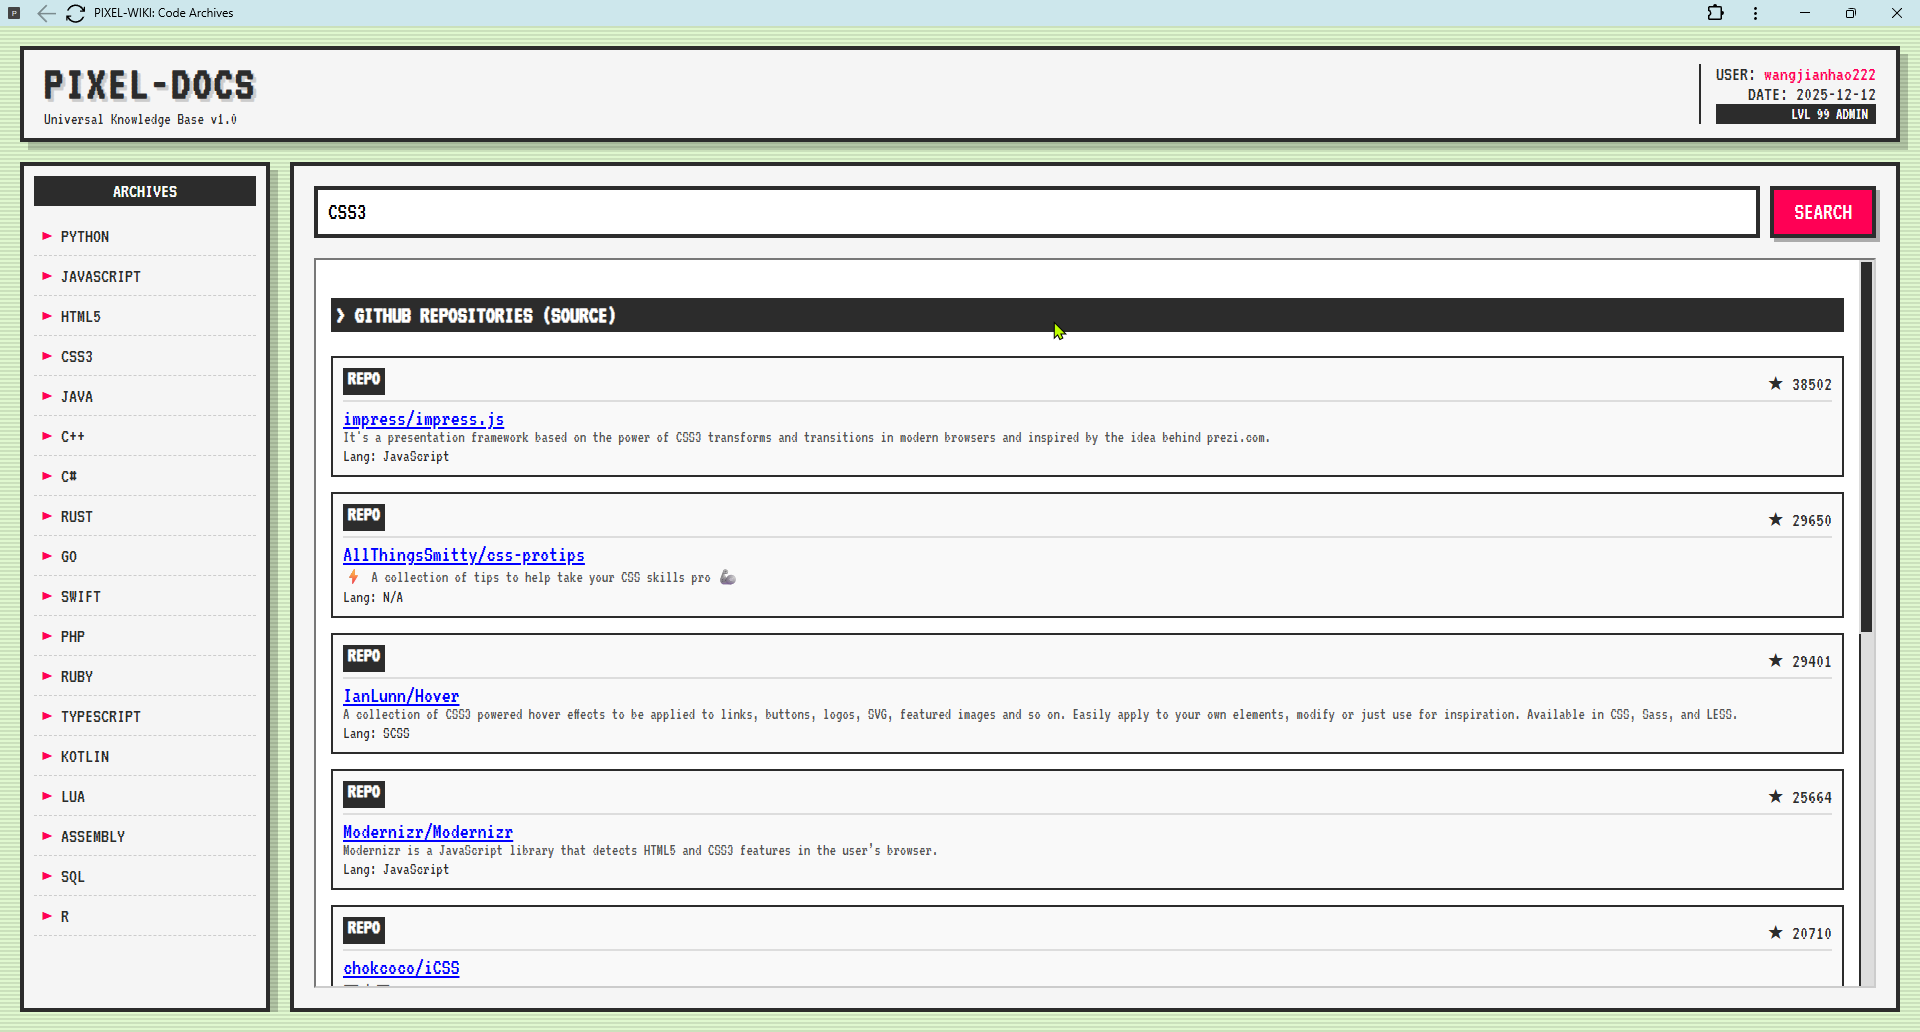The image size is (1920, 1032).
Task: Click the lightning bolt in css-protips description
Action: 352,577
